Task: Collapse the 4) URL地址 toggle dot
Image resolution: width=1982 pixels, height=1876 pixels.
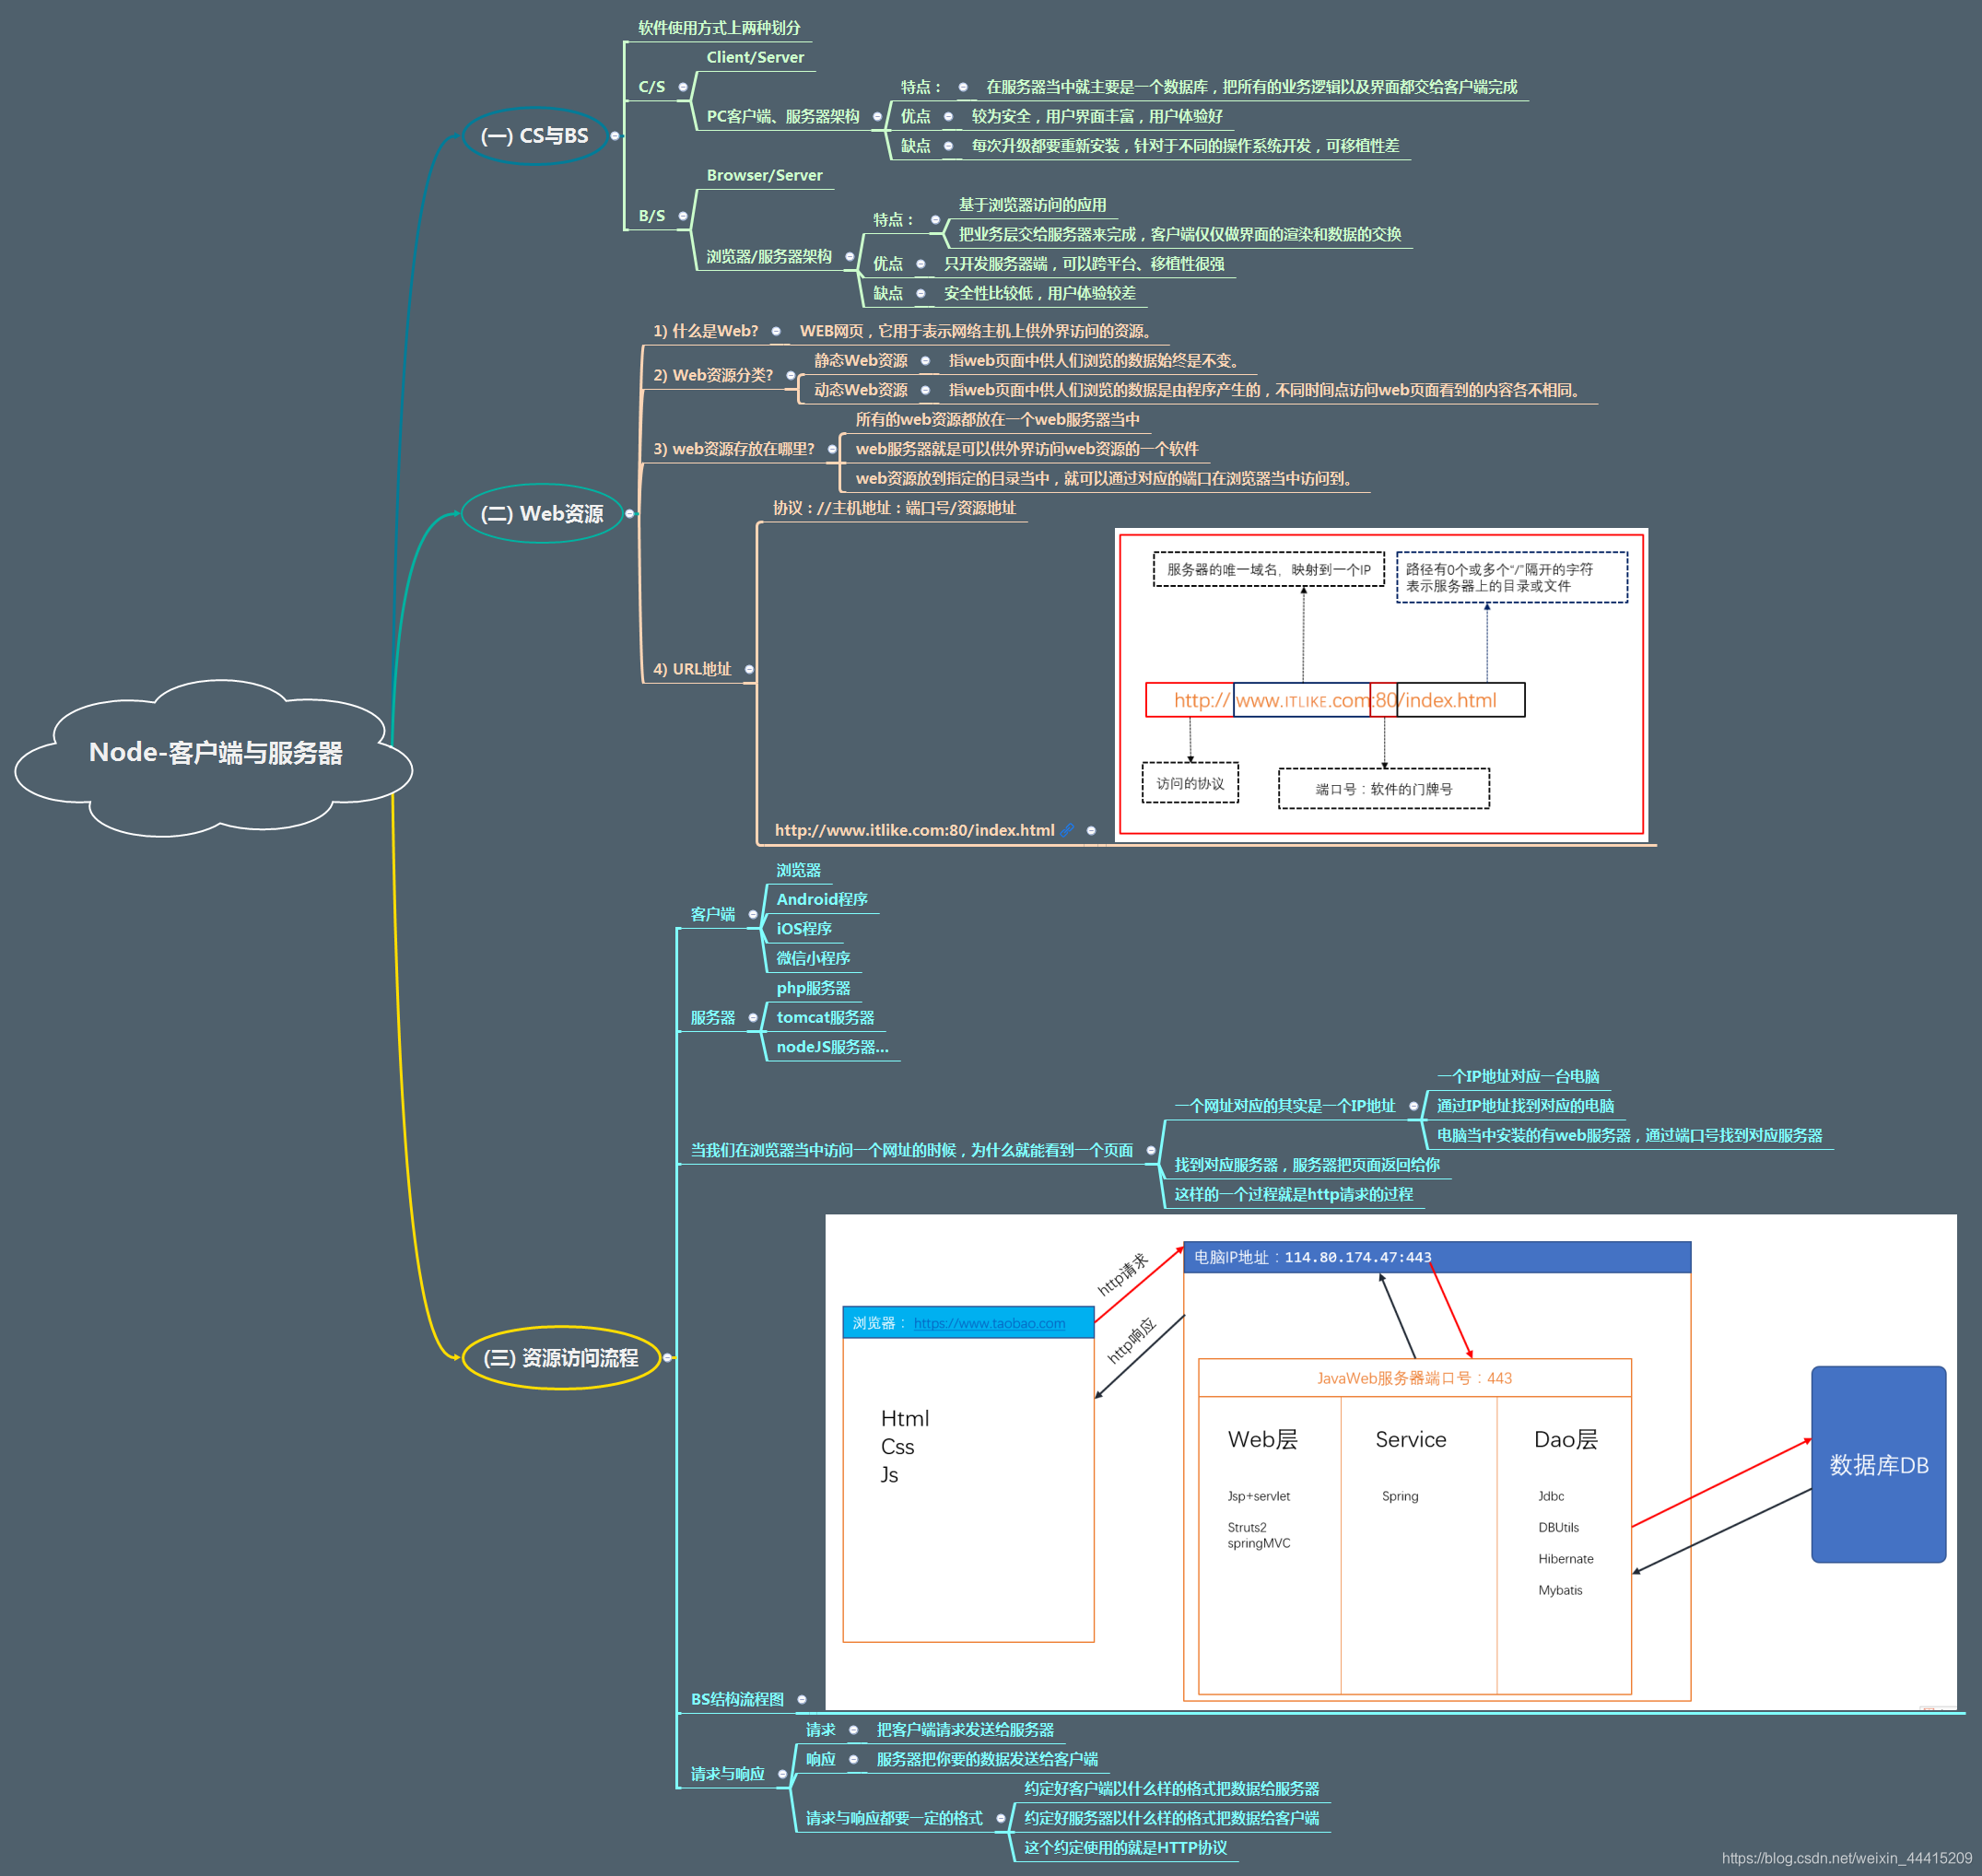Action: click(x=749, y=670)
